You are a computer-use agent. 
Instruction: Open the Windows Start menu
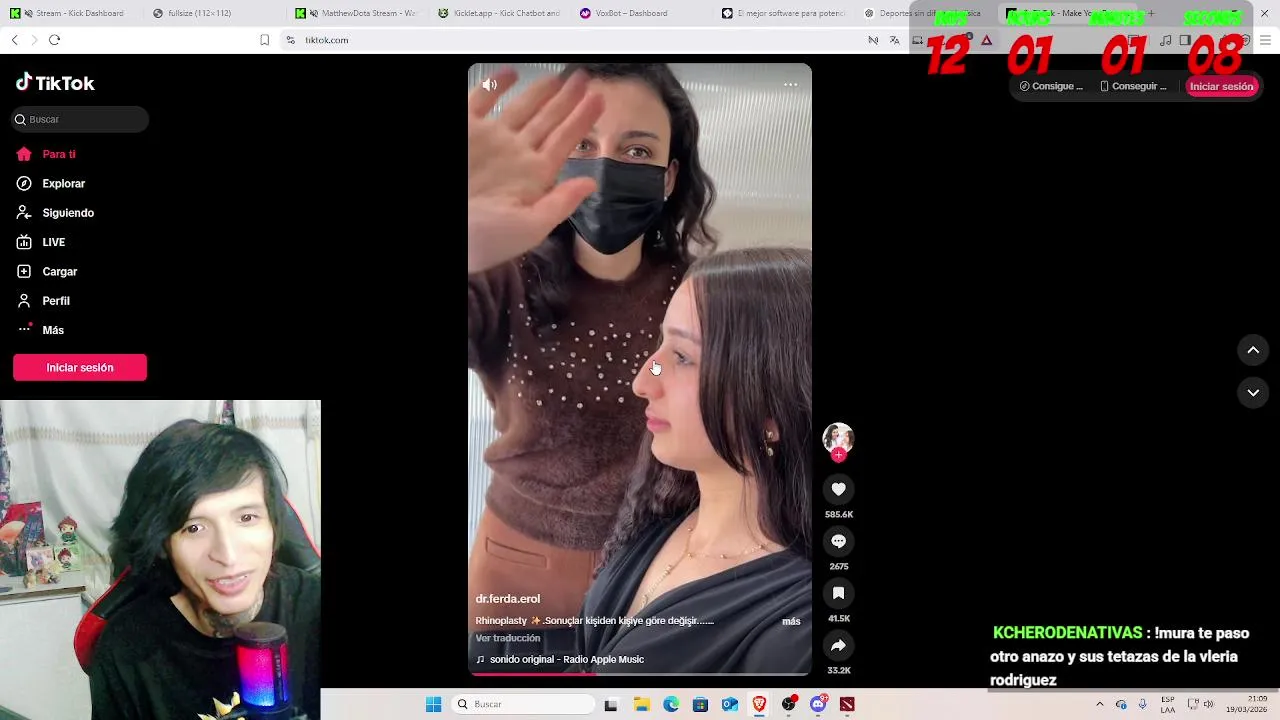(433, 704)
